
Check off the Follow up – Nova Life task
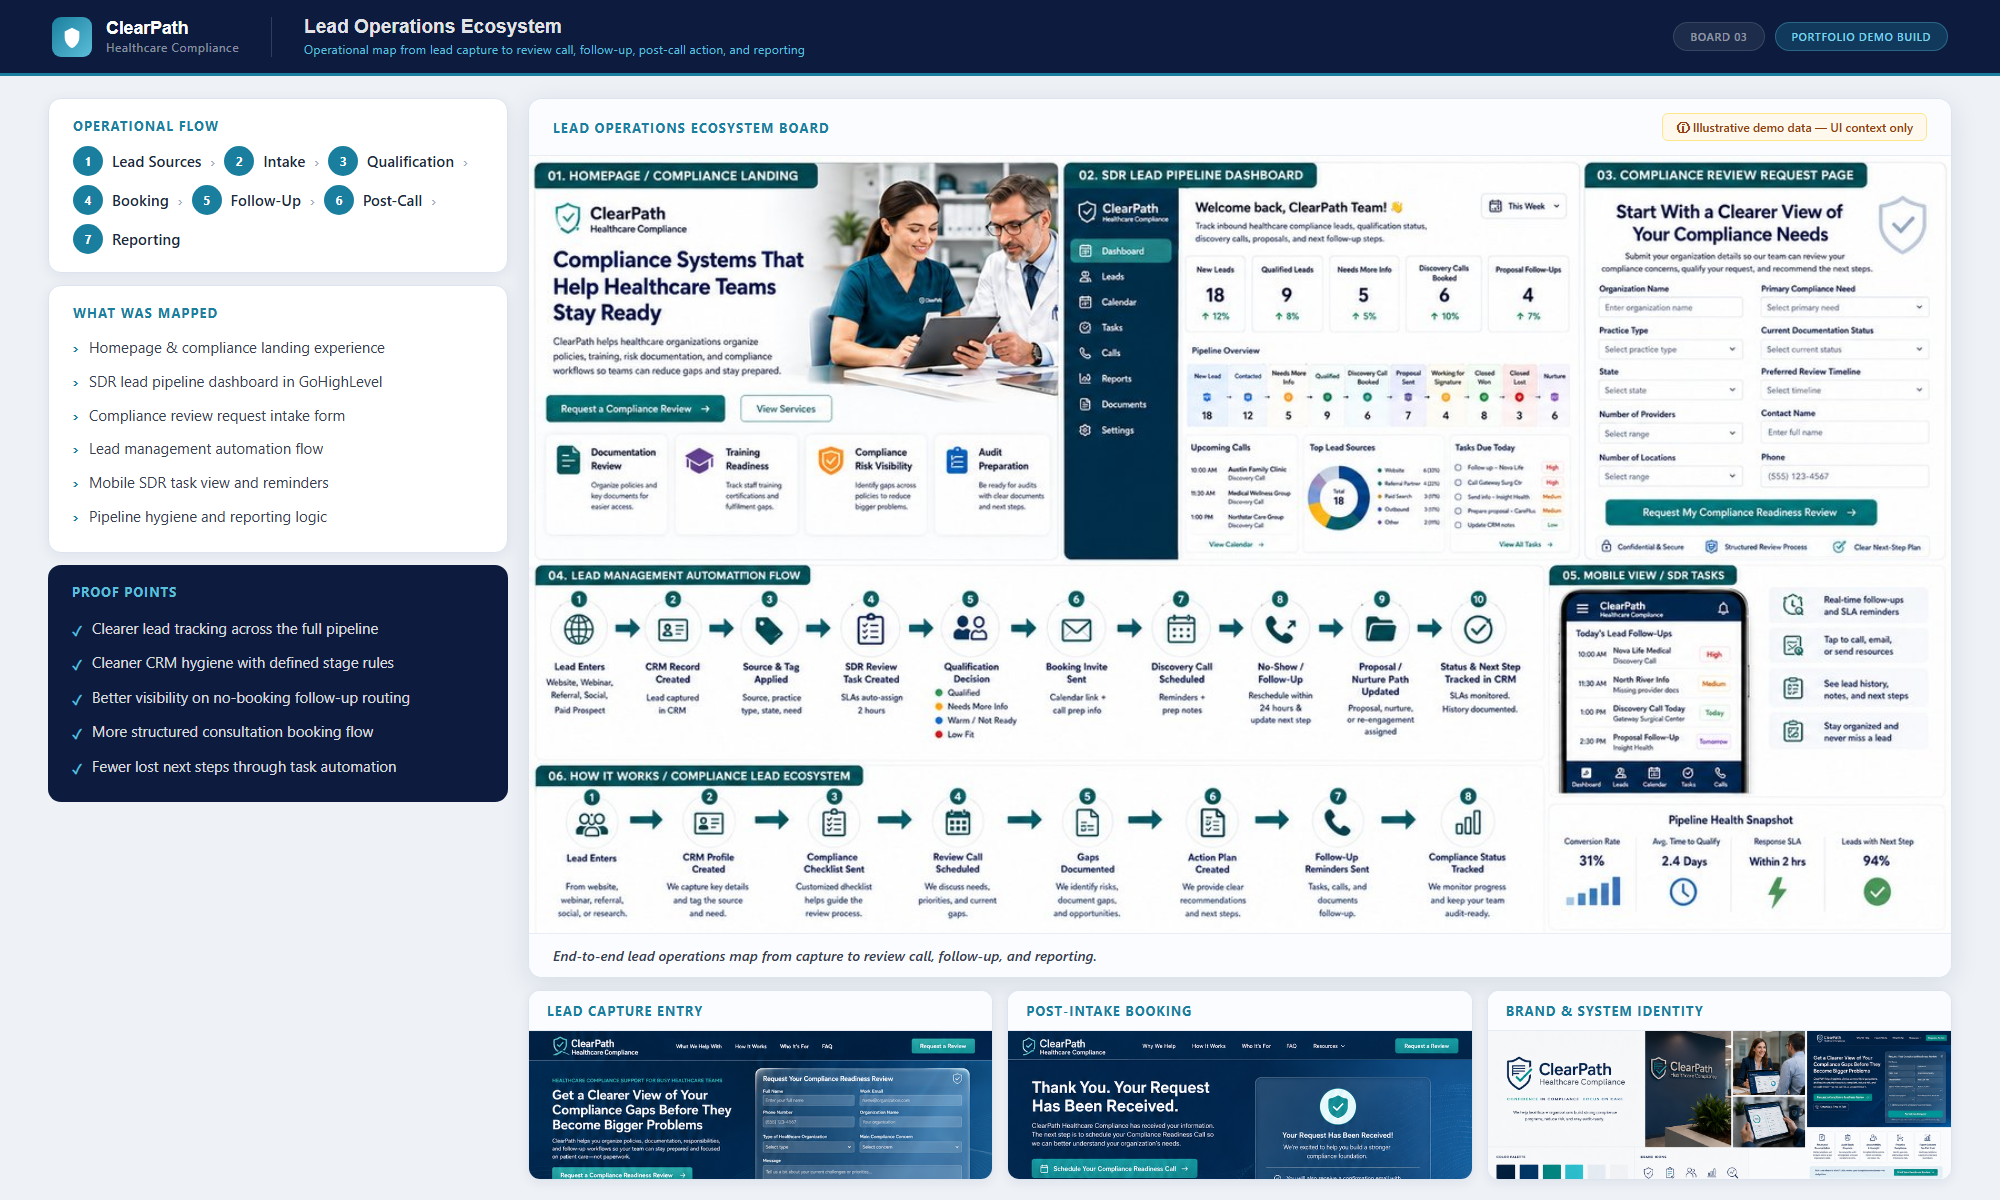coord(1459,467)
